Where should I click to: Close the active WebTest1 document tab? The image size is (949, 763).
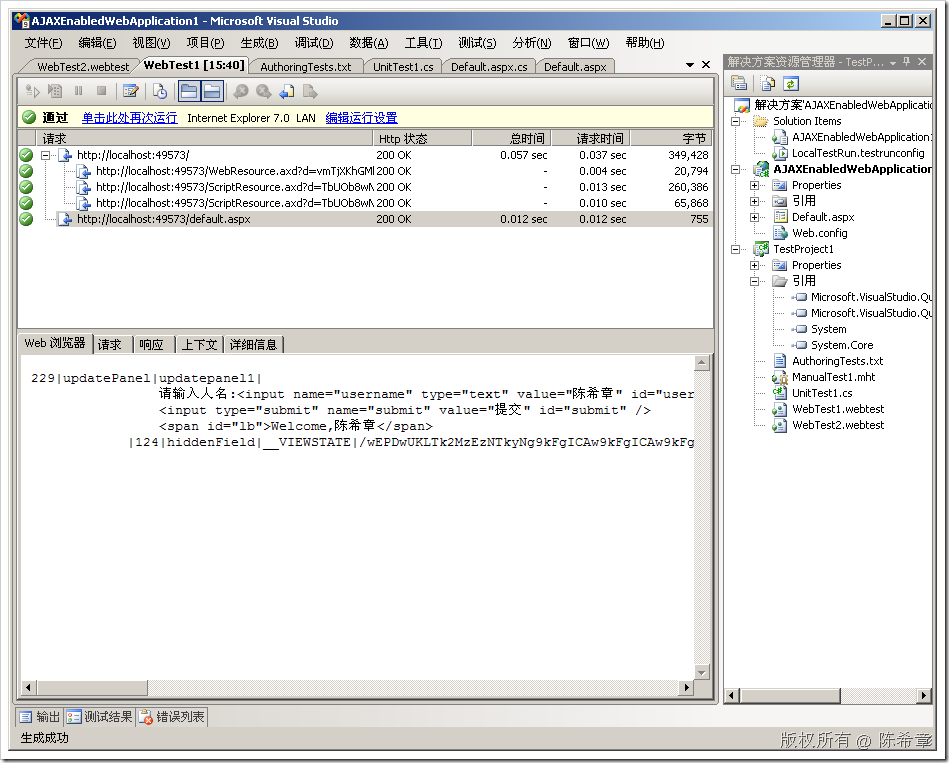706,65
